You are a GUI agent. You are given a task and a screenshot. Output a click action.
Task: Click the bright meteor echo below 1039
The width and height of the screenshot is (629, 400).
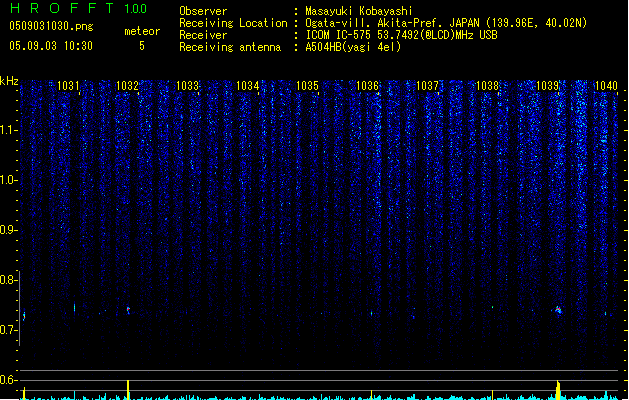coord(558,310)
